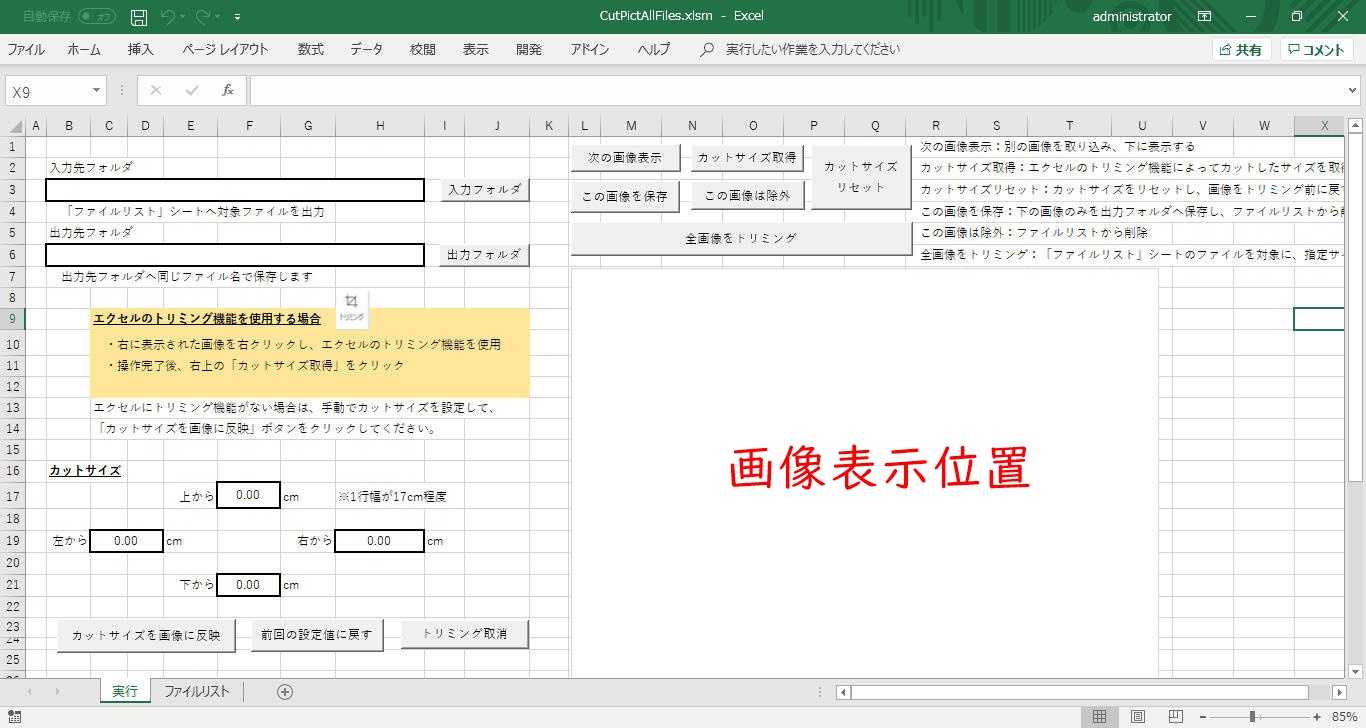1366x728 pixels.
Task: Select column header F
Action: click(249, 126)
